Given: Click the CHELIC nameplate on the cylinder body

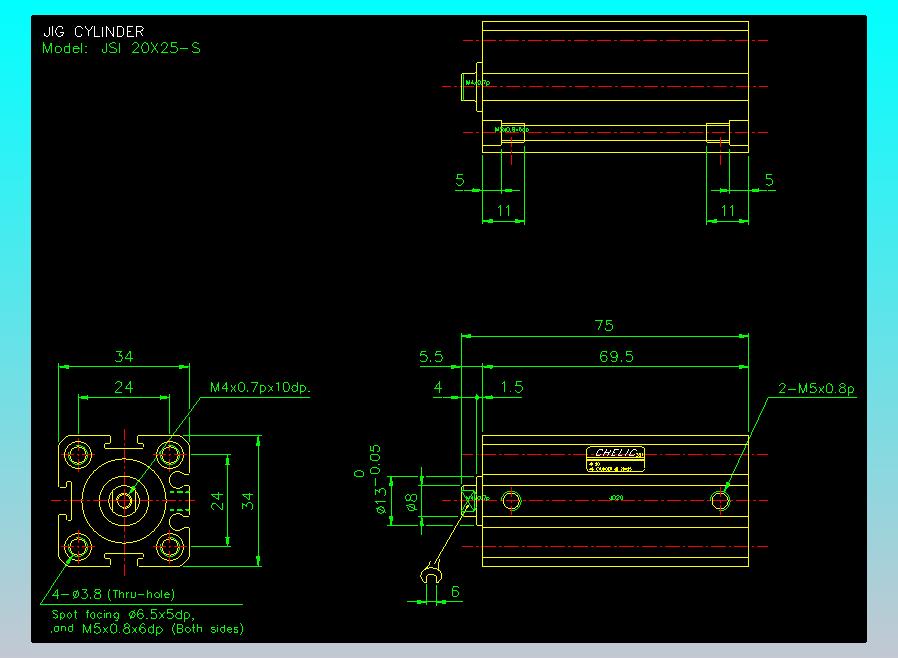Looking at the screenshot, I should [614, 455].
